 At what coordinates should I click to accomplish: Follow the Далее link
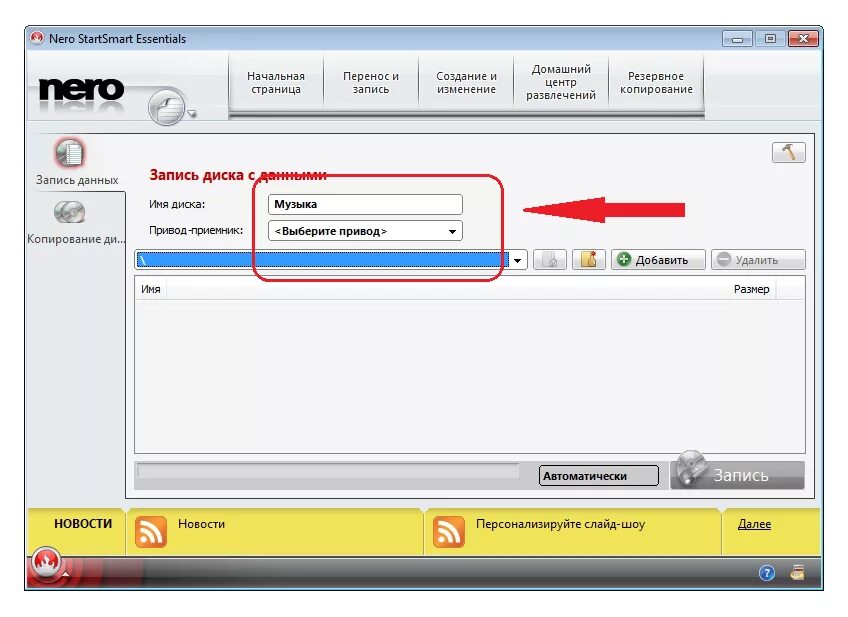pyautogui.click(x=754, y=524)
